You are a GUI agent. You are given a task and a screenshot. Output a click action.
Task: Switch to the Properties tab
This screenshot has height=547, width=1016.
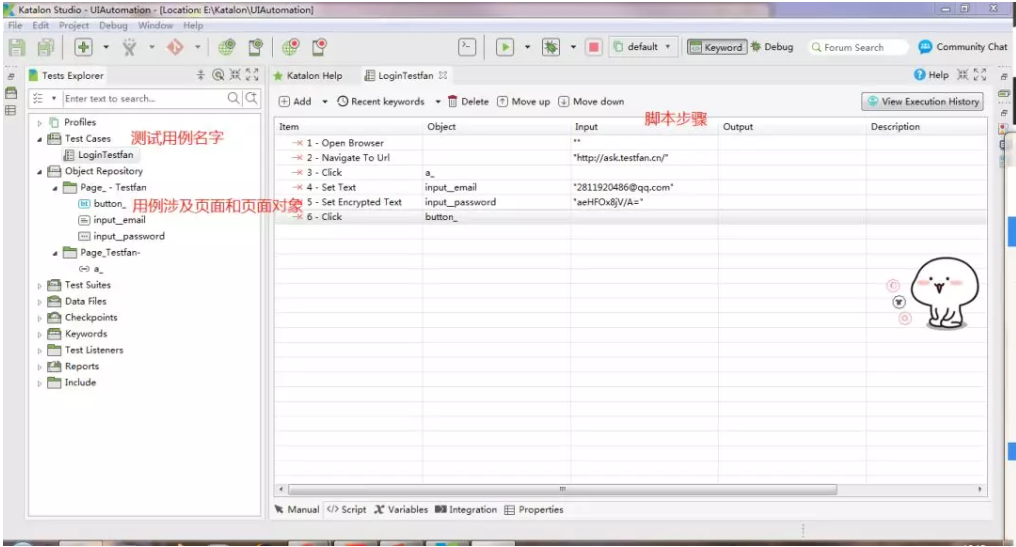534,509
